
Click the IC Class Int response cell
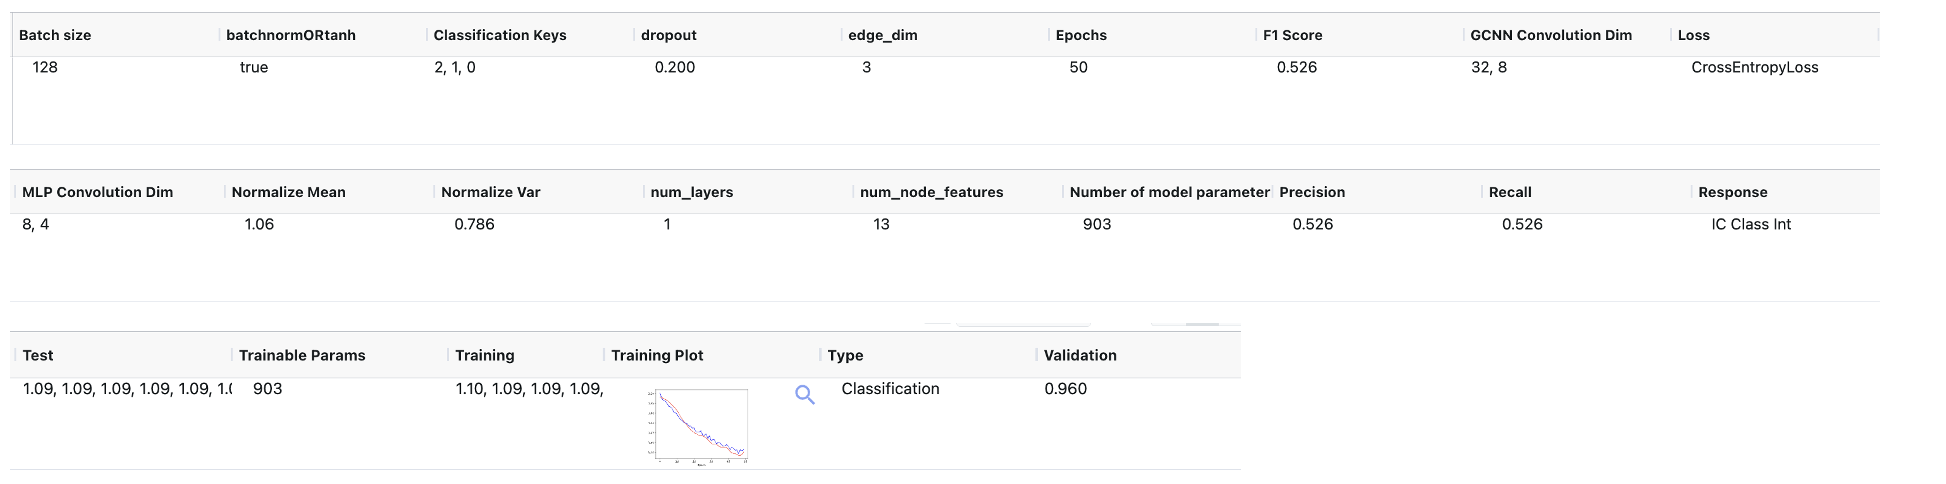1750,224
